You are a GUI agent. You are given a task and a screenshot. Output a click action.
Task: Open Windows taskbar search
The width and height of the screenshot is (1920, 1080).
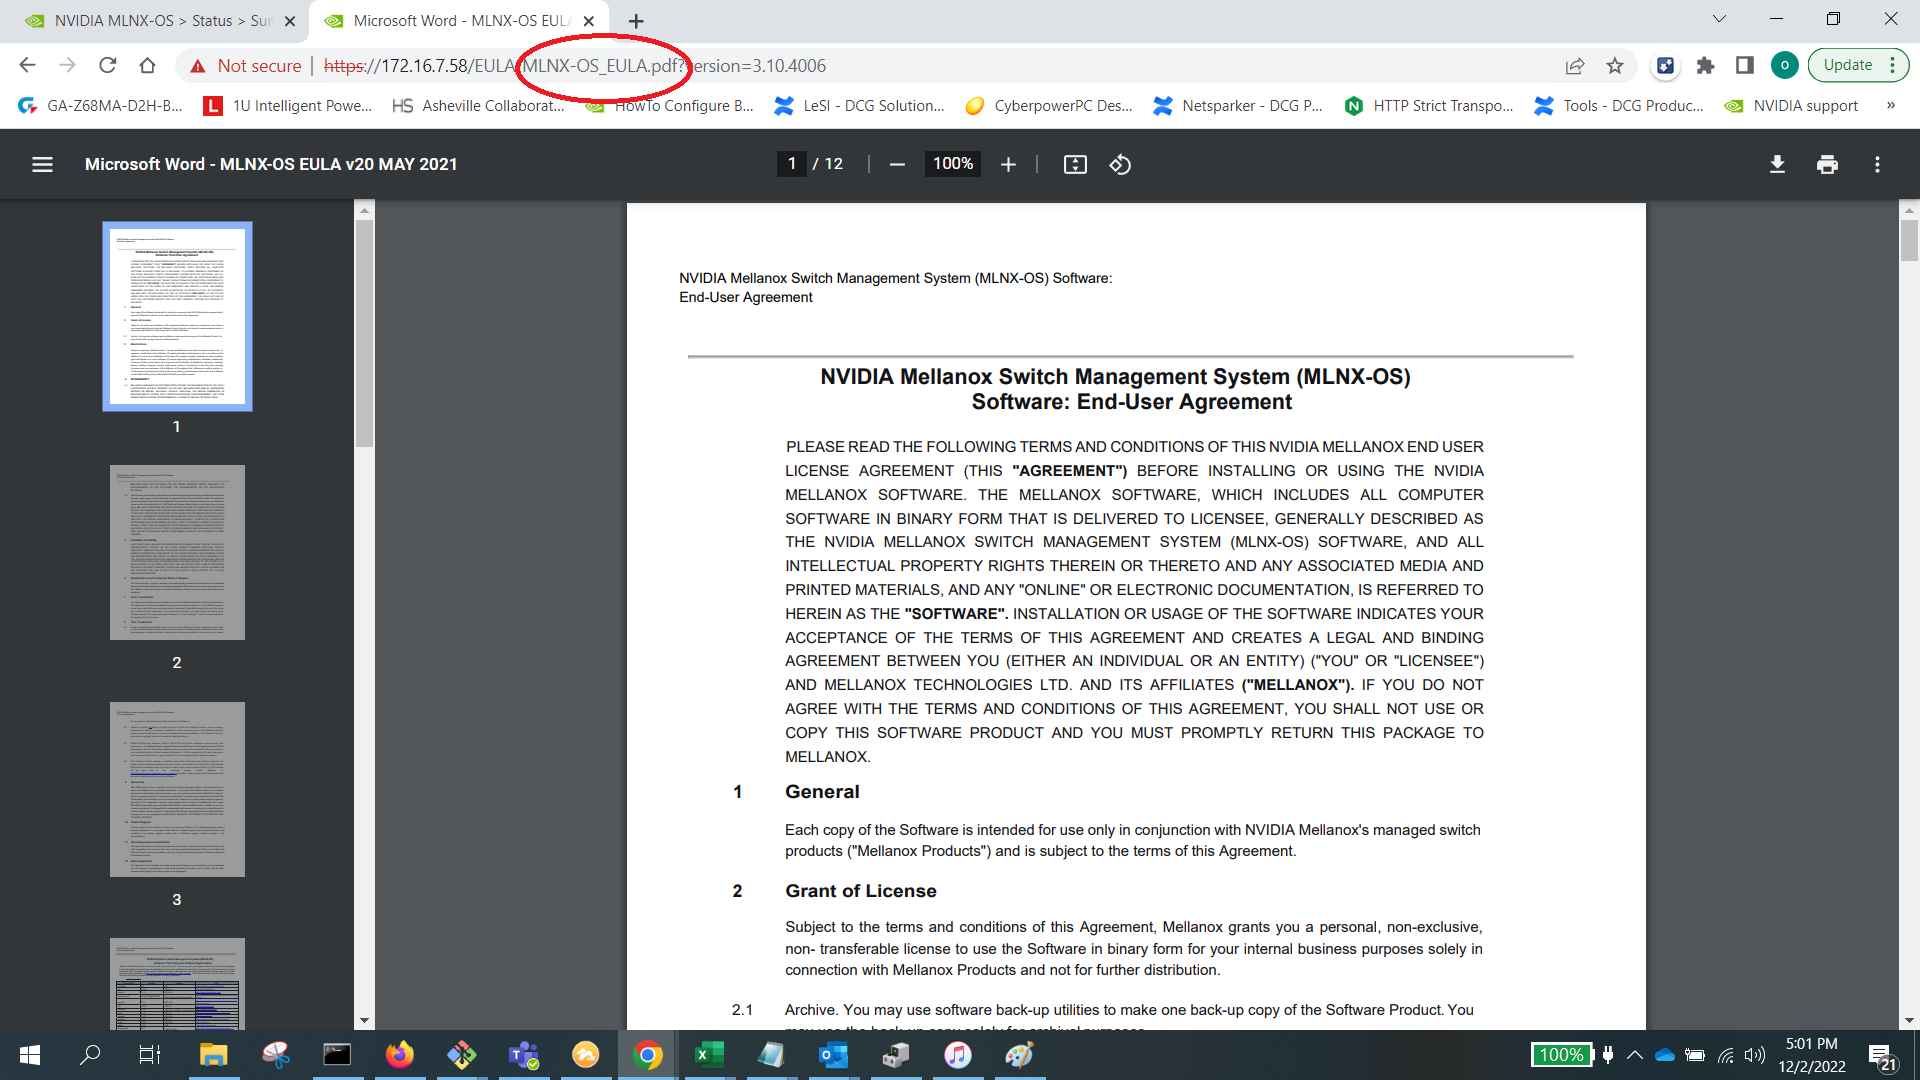90,1055
